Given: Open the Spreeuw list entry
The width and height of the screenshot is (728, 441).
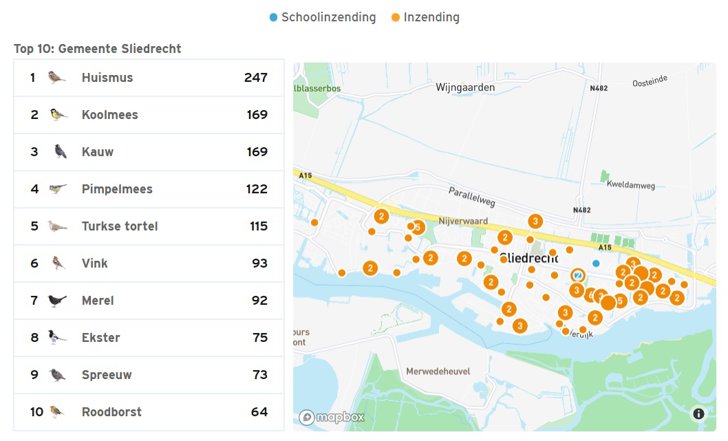Looking at the screenshot, I should click(149, 375).
